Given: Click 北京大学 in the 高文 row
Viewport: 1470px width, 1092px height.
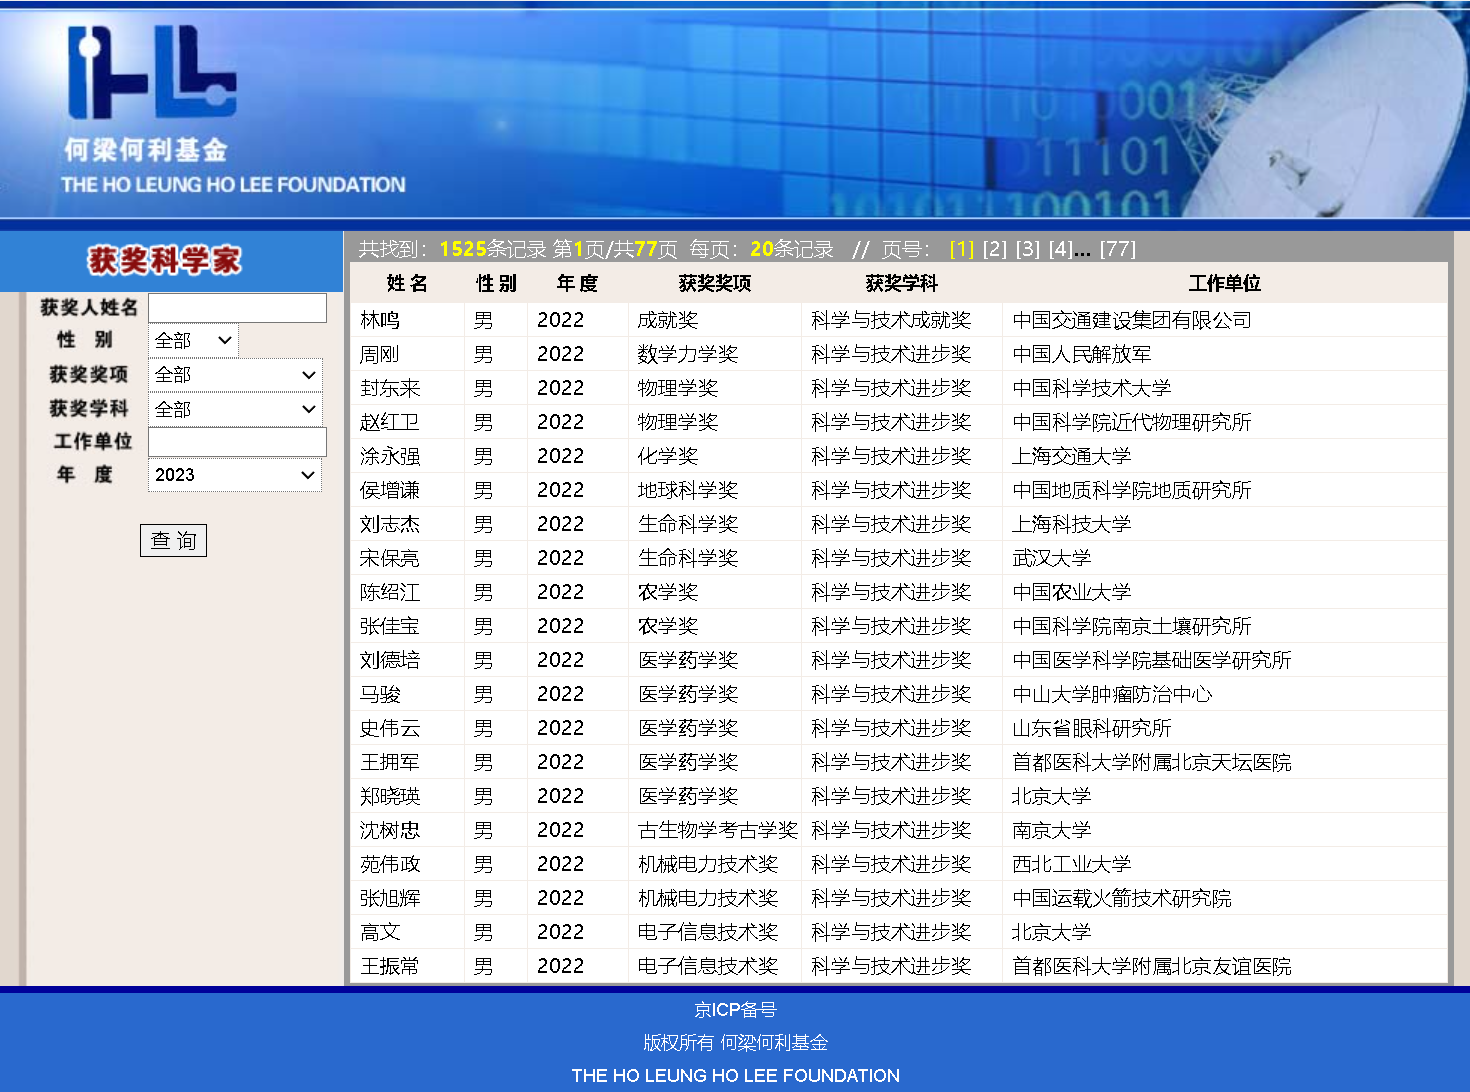Looking at the screenshot, I should pos(1051,932).
